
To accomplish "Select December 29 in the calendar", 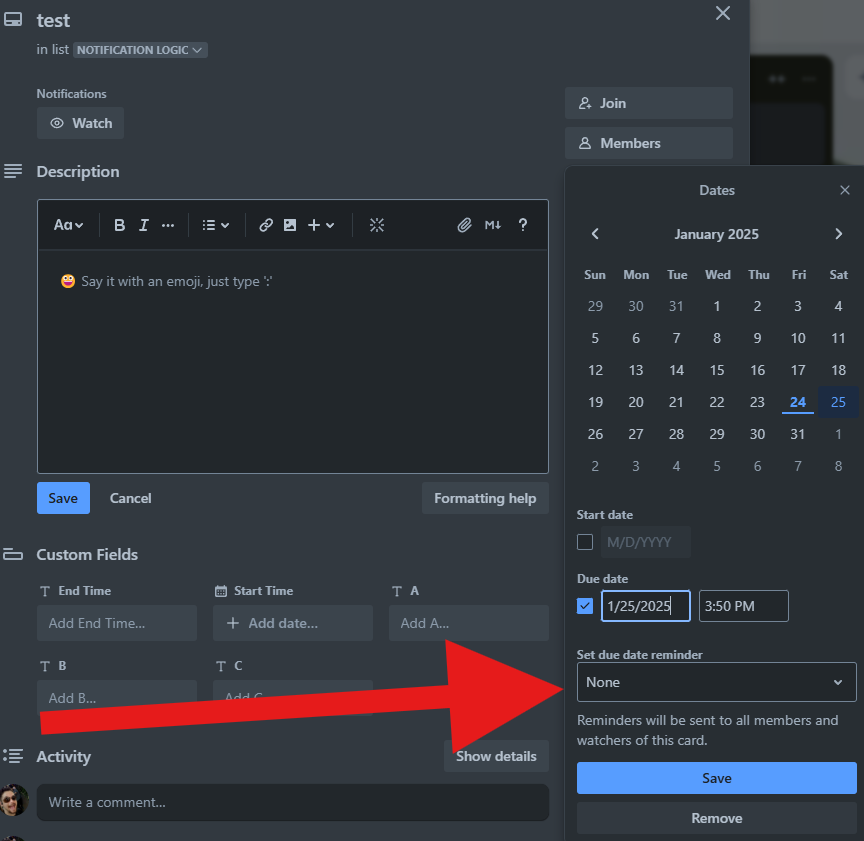I will pyautogui.click(x=595, y=306).
